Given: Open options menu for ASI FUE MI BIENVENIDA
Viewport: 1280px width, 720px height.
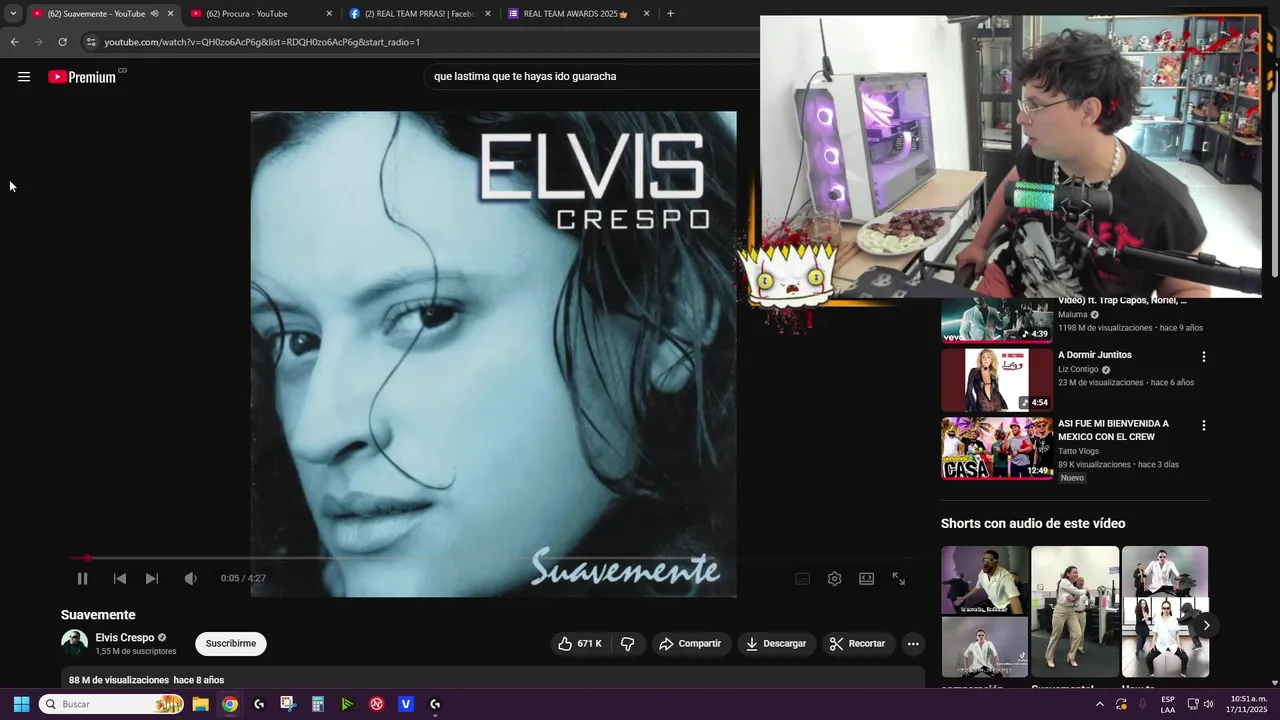Looking at the screenshot, I should point(1204,426).
